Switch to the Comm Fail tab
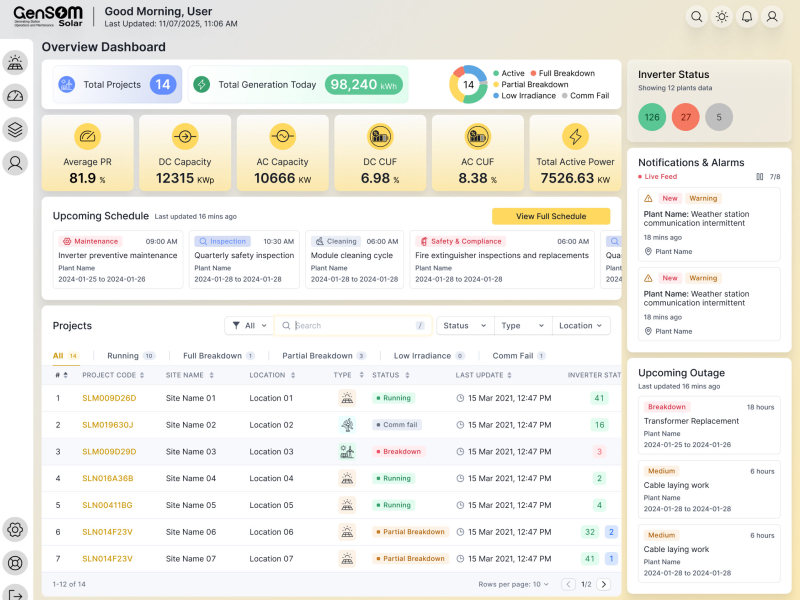 tap(519, 356)
